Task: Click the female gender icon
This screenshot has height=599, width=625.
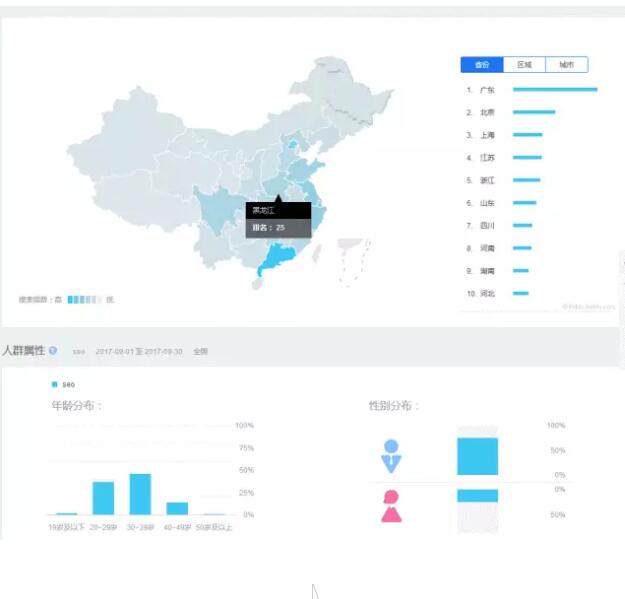Action: click(x=391, y=506)
